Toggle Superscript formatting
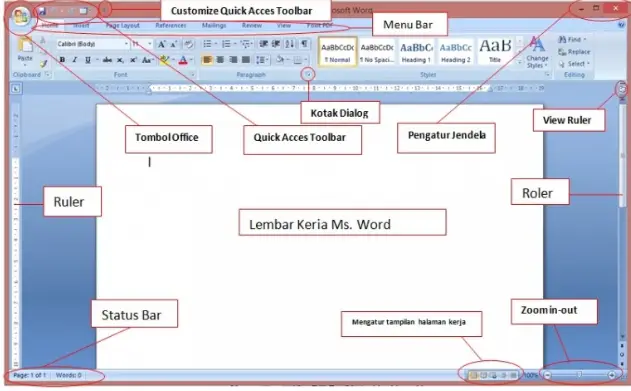 pyautogui.click(x=133, y=60)
